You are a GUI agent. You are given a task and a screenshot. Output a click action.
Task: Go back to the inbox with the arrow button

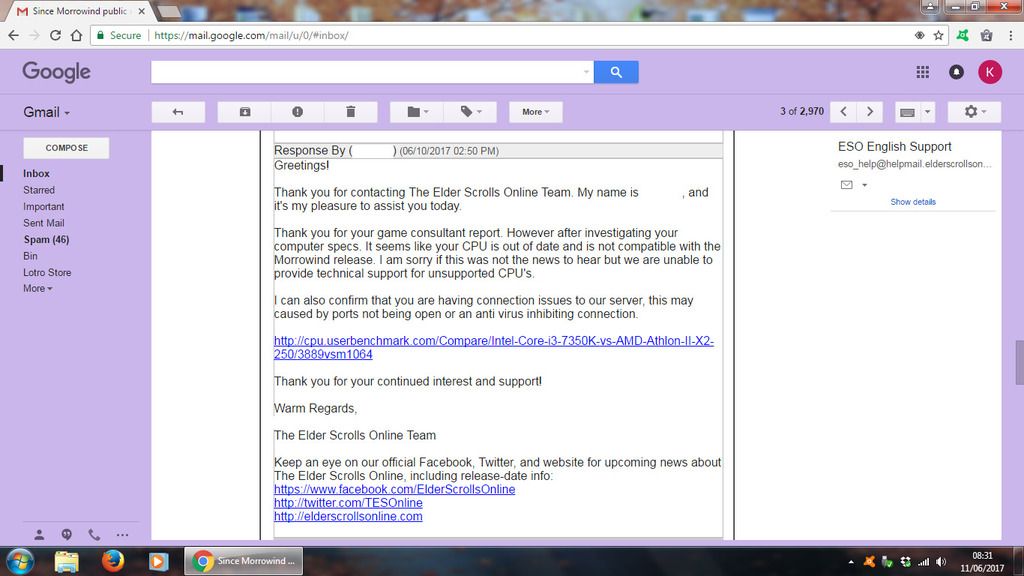178,112
